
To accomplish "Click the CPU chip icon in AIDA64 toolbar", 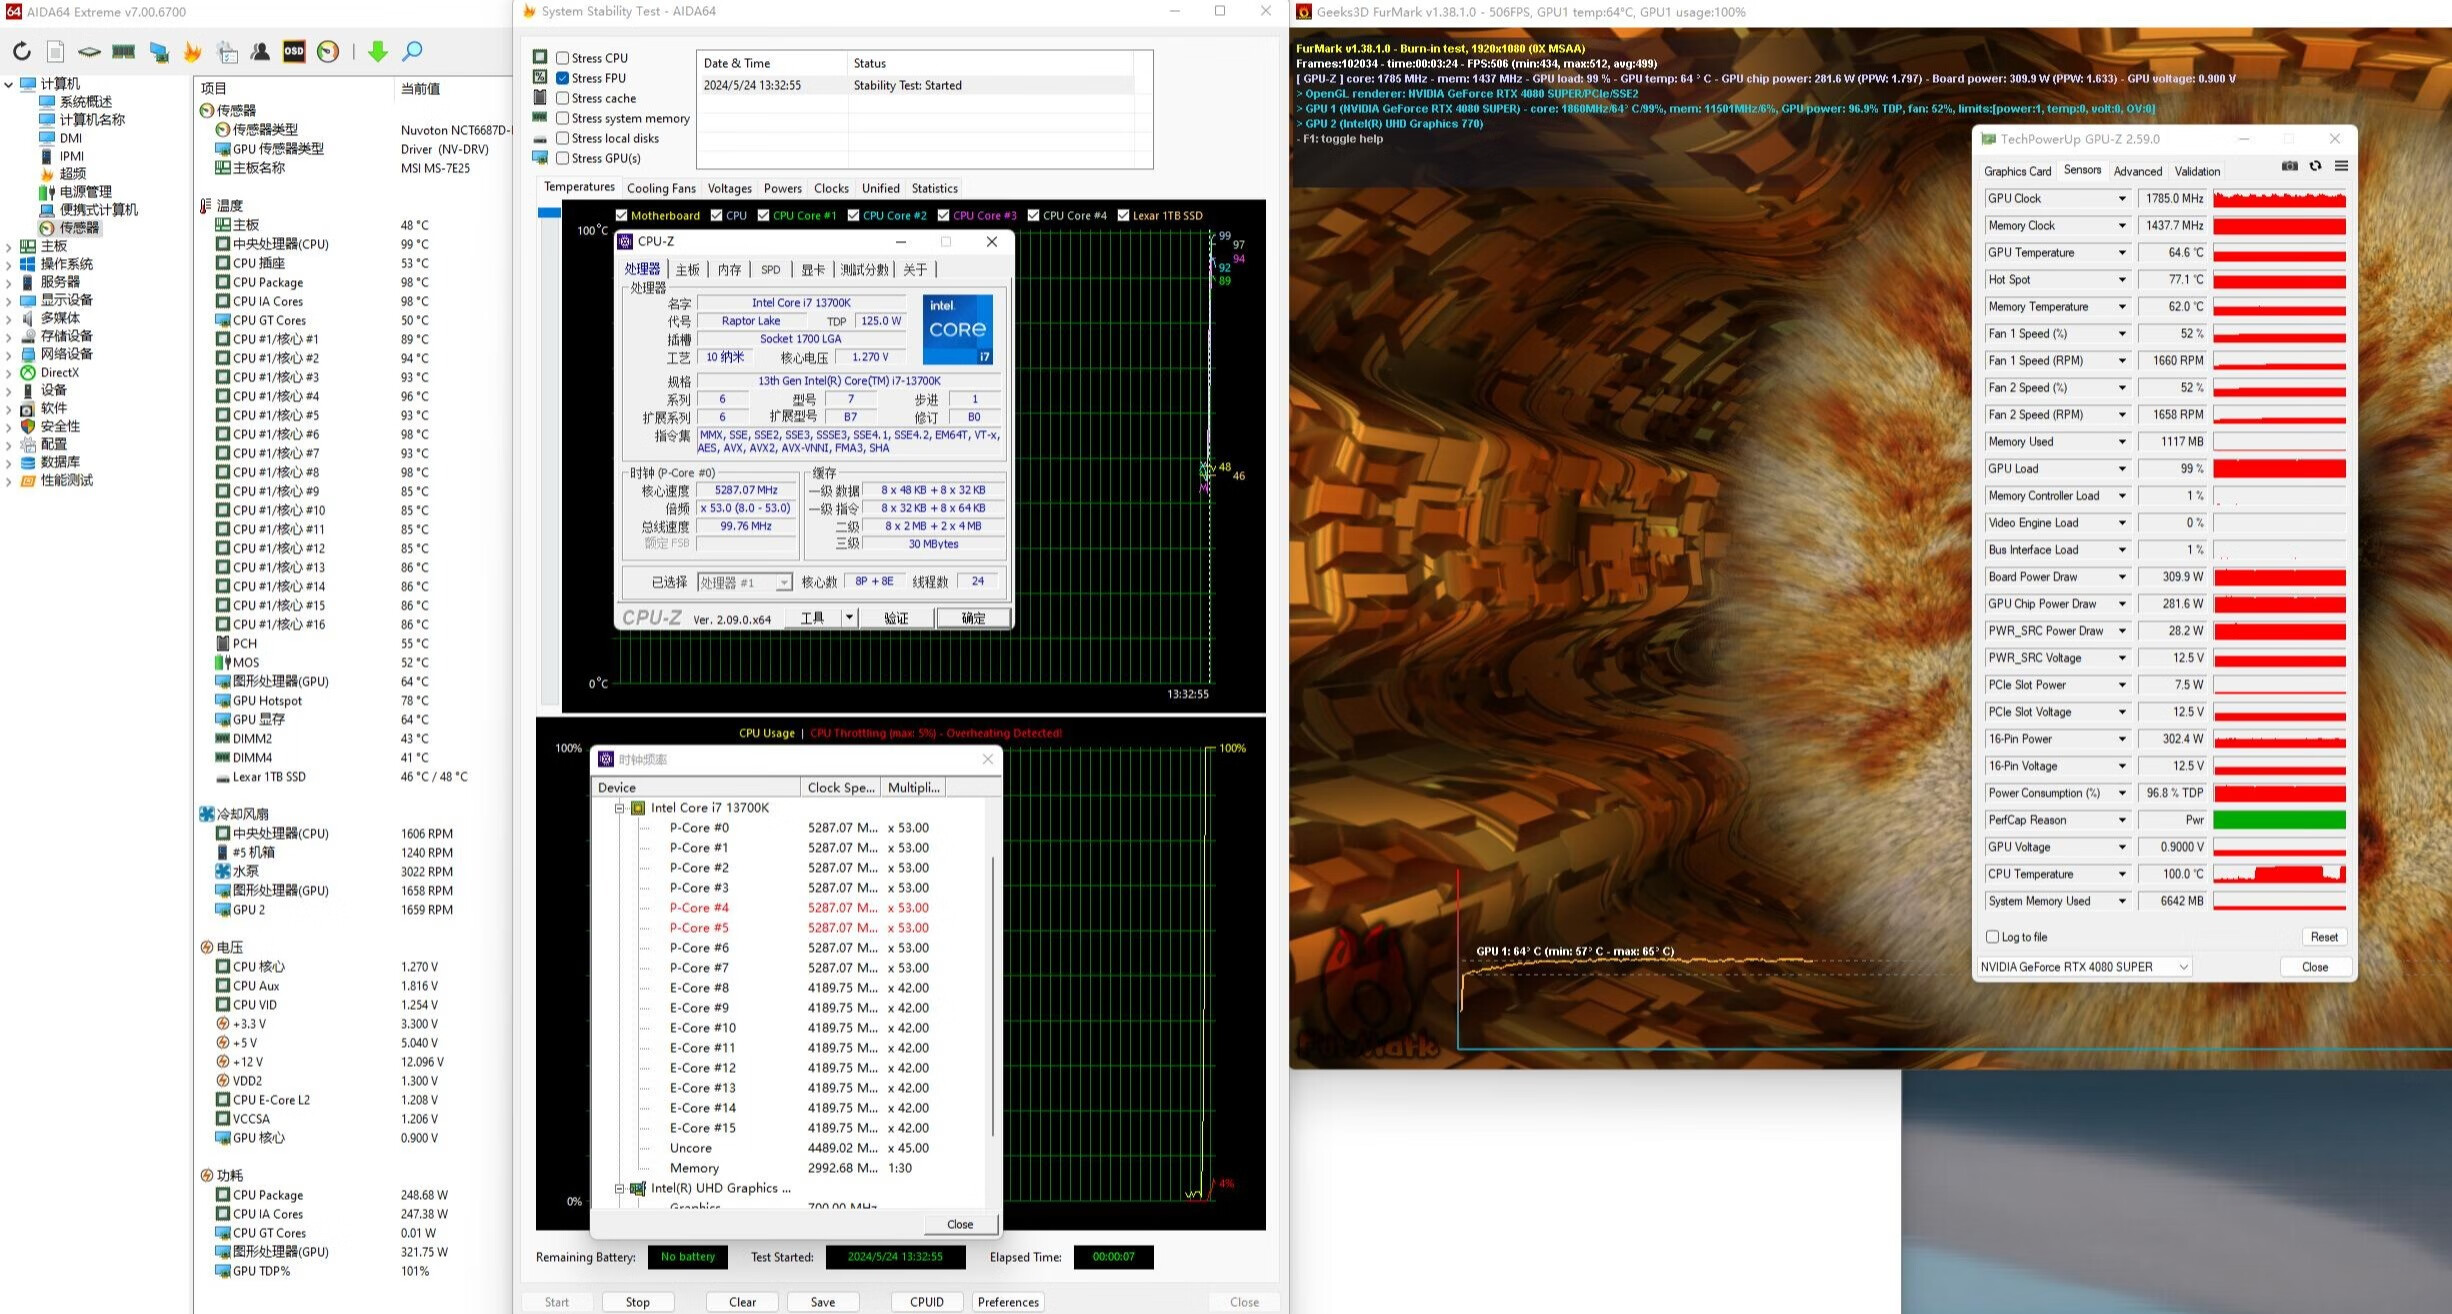I will (x=89, y=51).
